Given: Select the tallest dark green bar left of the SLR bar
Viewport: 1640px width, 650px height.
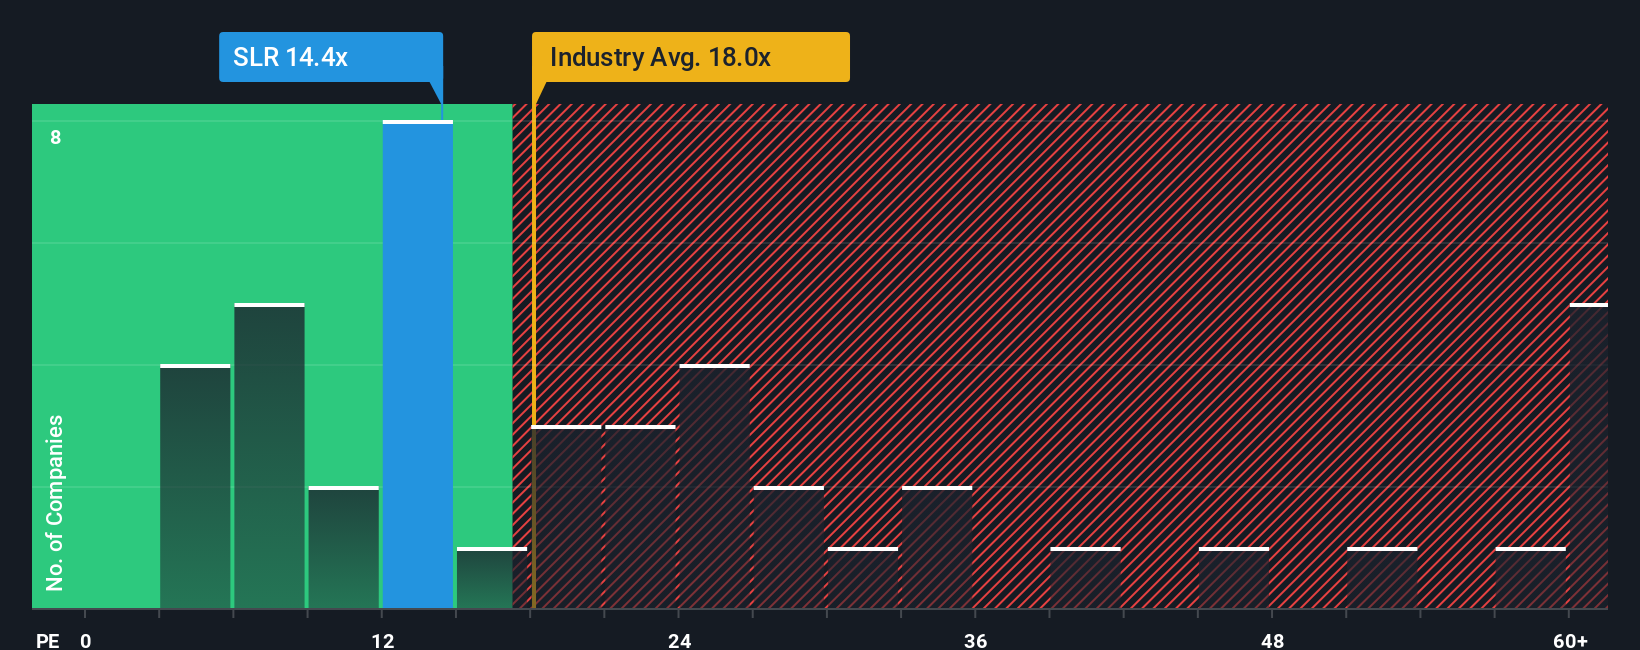Looking at the screenshot, I should click(269, 456).
